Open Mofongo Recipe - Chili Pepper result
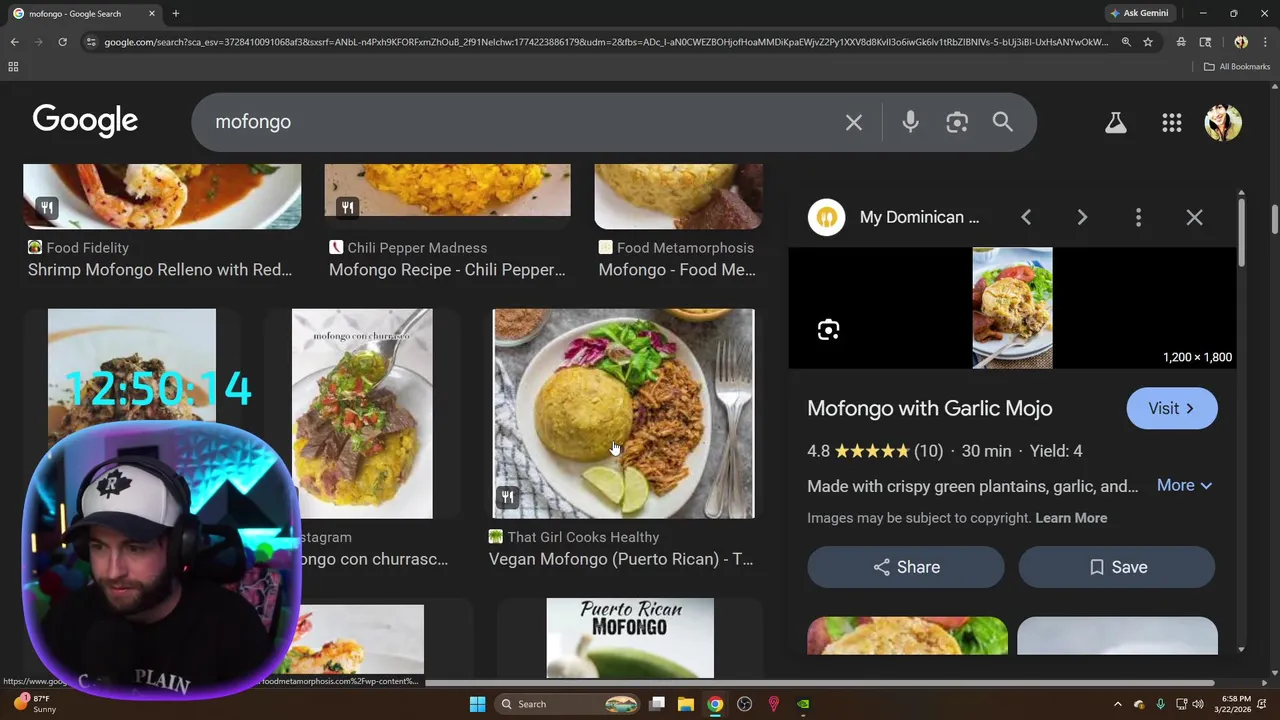The width and height of the screenshot is (1280, 720). click(x=447, y=269)
